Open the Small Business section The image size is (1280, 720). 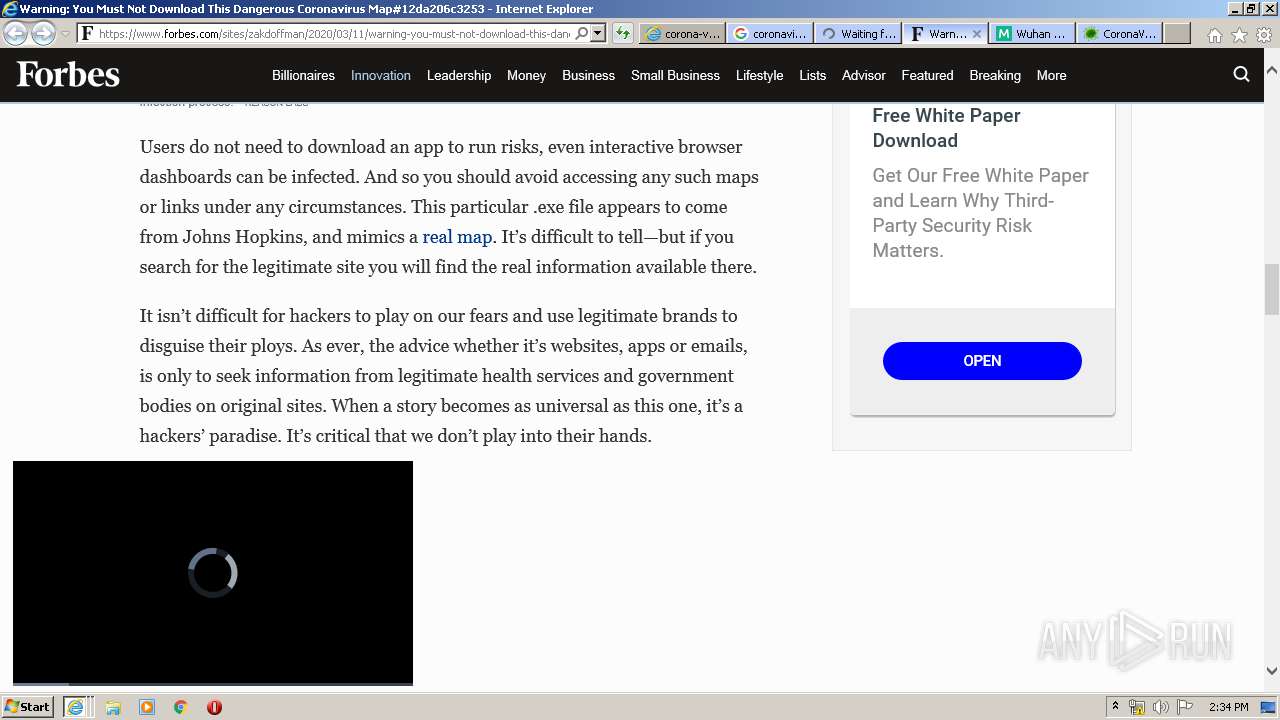pos(675,75)
